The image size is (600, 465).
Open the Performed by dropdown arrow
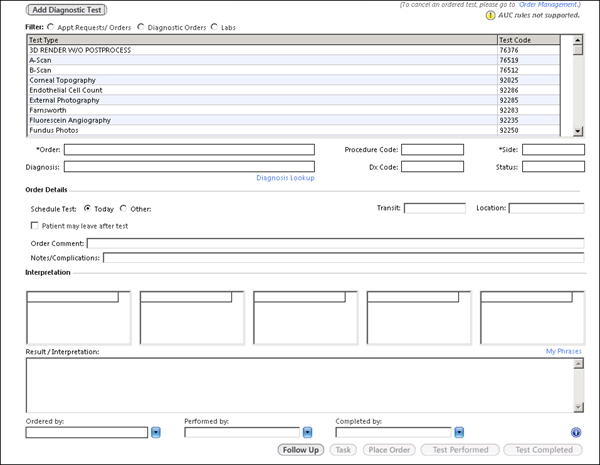(x=308, y=432)
